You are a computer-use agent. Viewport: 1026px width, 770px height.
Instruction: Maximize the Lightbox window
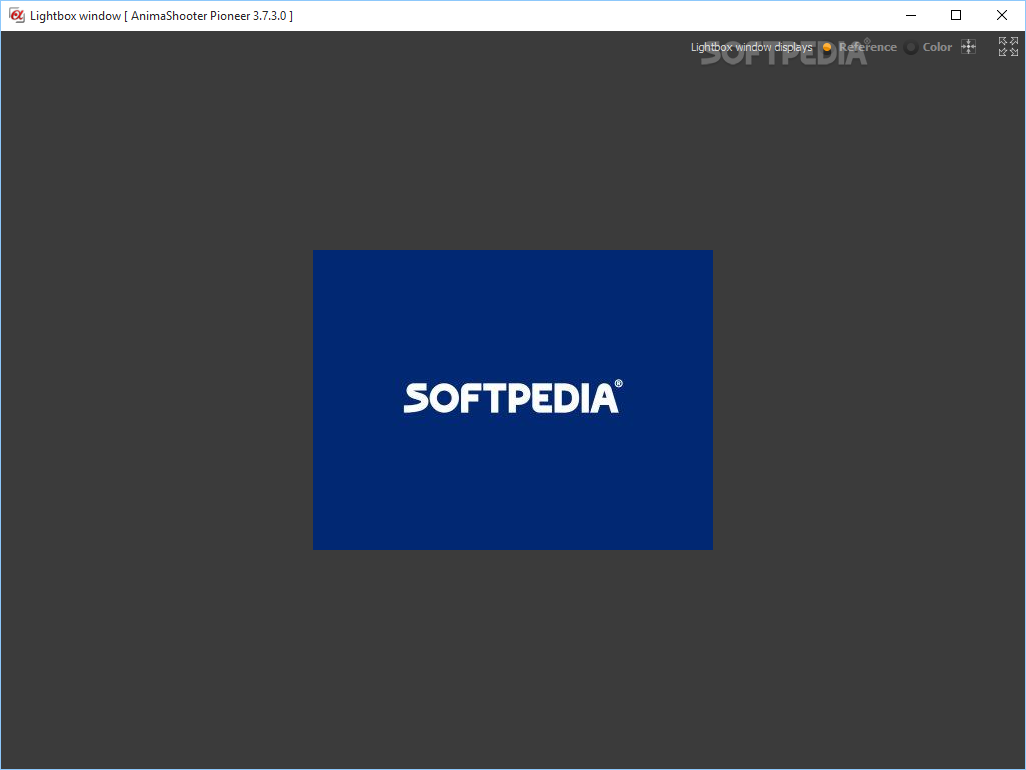(x=956, y=15)
